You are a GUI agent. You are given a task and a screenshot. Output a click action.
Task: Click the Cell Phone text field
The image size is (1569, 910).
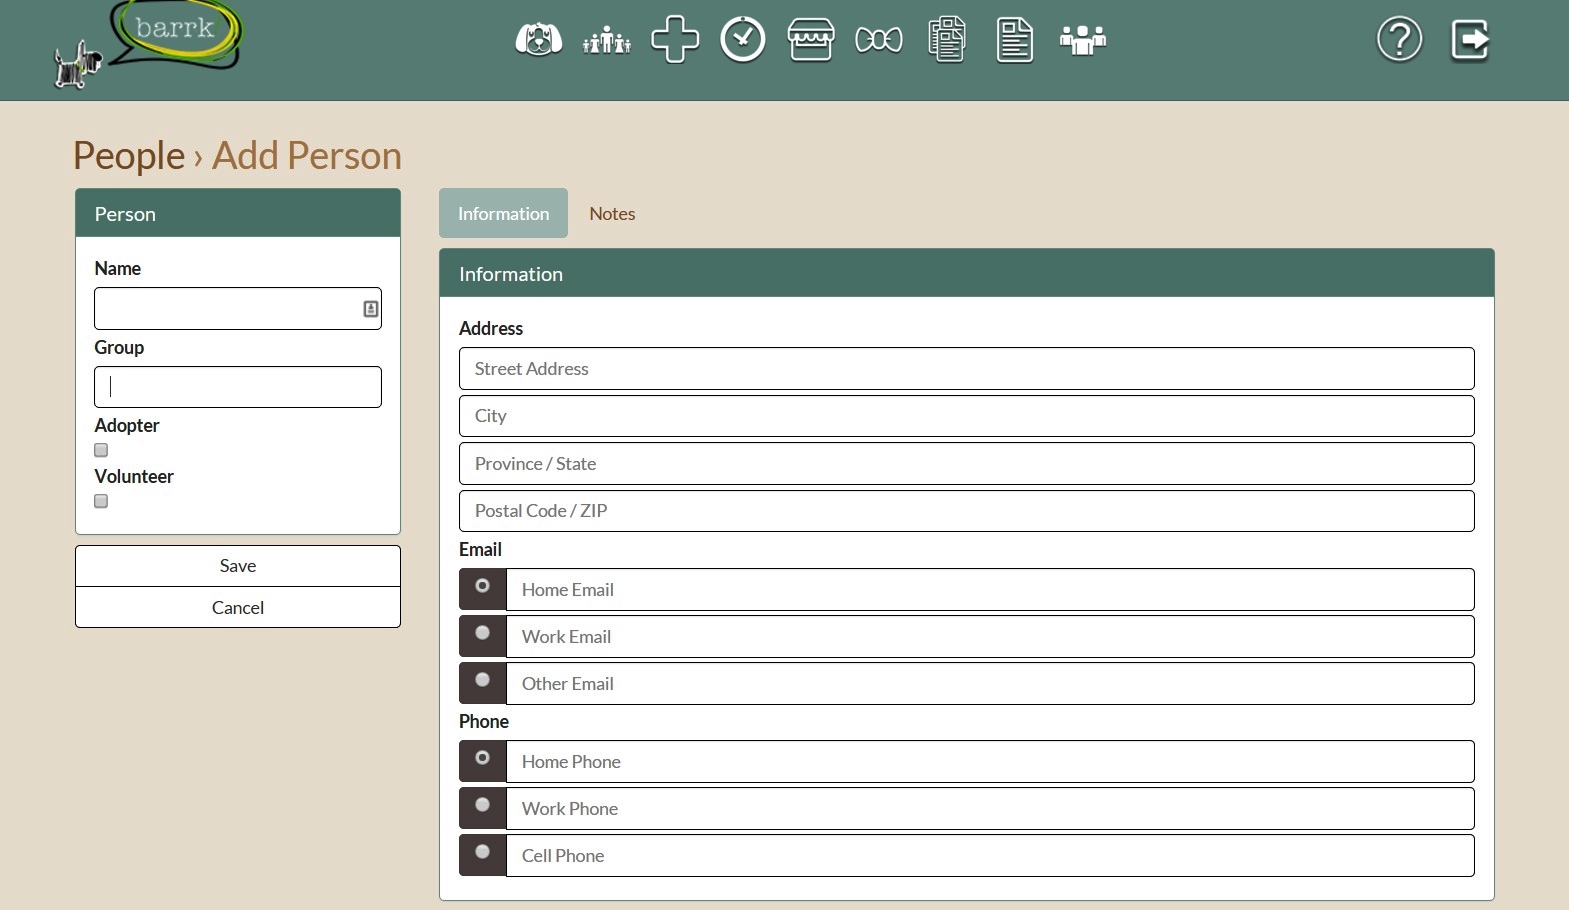[x=990, y=856]
